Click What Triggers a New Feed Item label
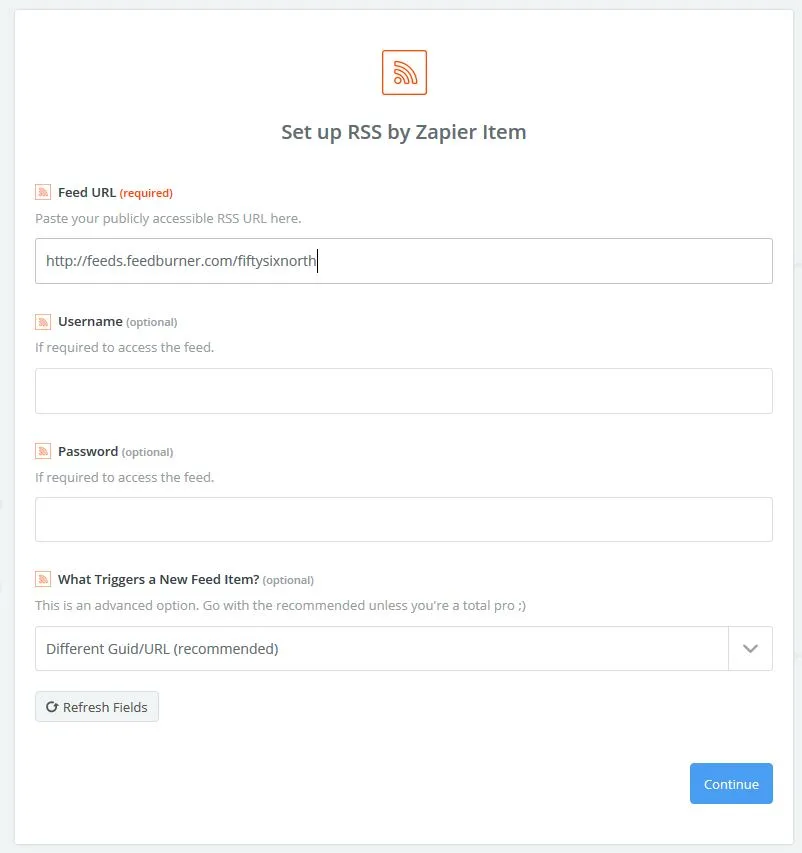This screenshot has height=853, width=802. (158, 579)
